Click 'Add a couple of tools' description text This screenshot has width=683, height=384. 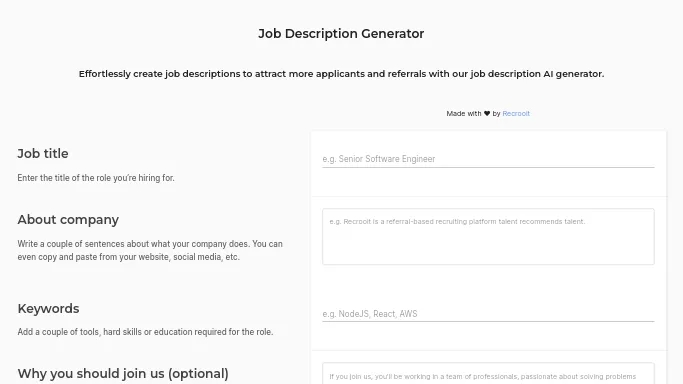point(145,332)
